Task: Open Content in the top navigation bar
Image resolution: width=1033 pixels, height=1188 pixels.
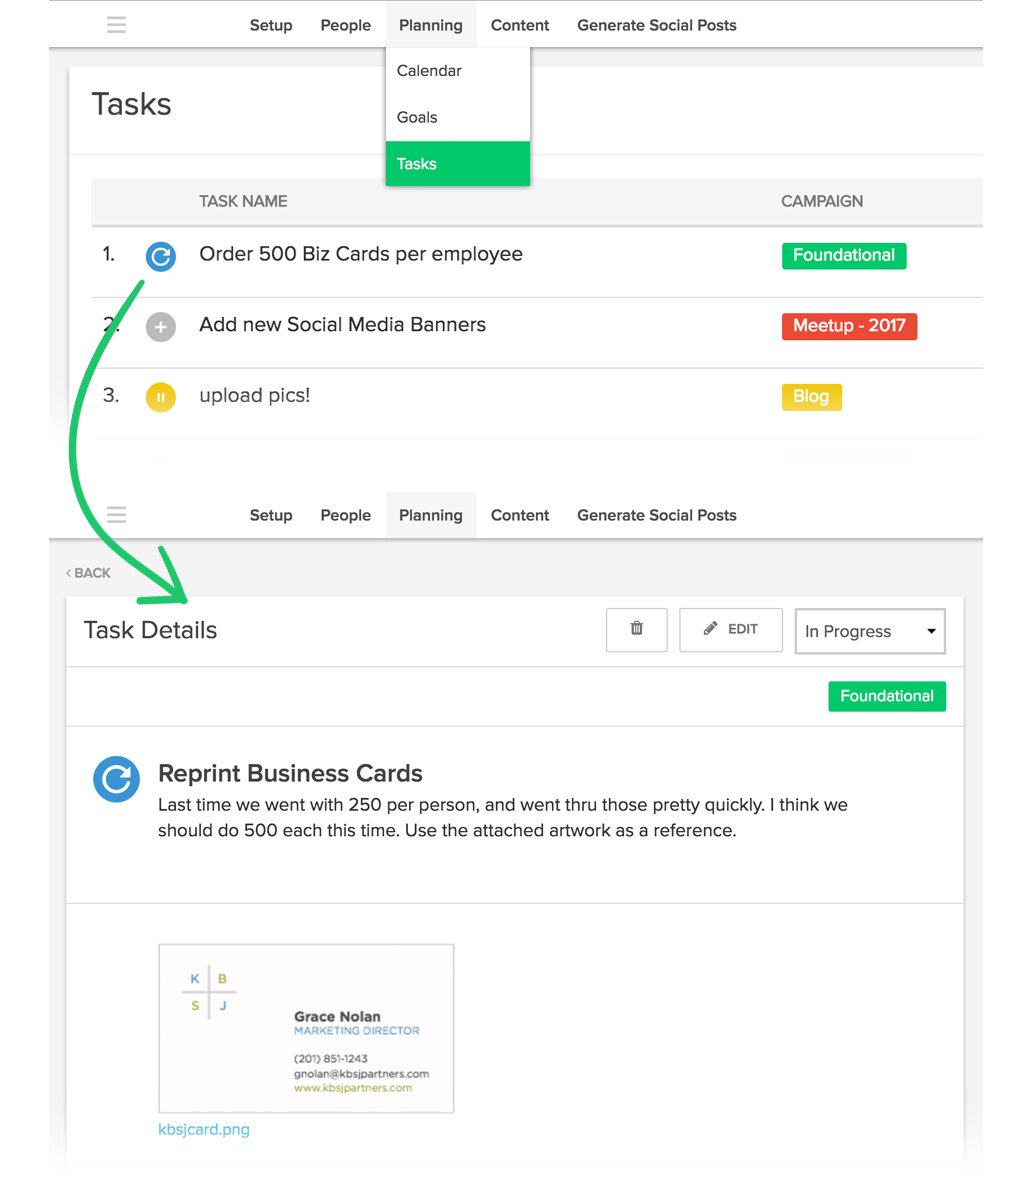Action: (520, 25)
